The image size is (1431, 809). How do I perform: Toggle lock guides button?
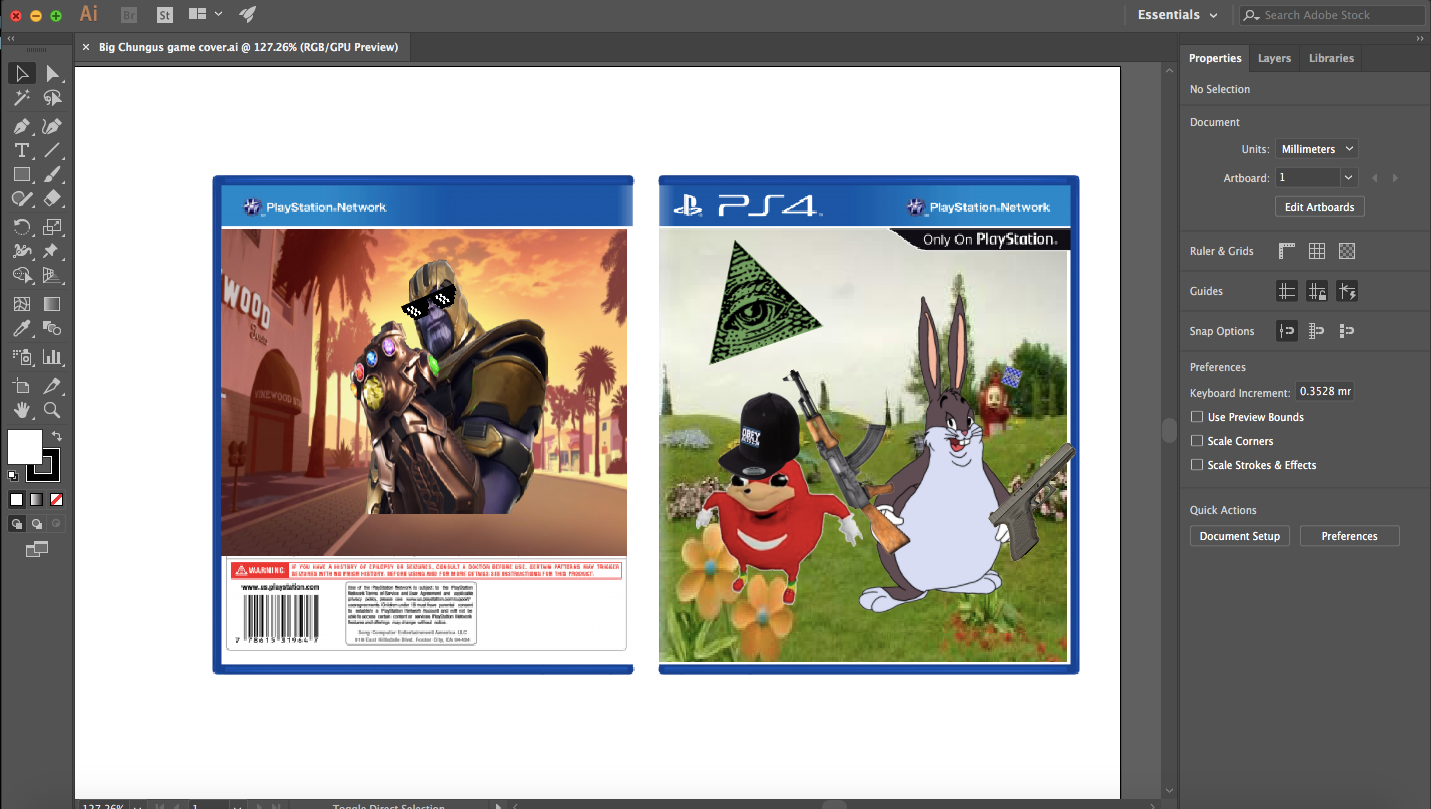pyautogui.click(x=1317, y=291)
